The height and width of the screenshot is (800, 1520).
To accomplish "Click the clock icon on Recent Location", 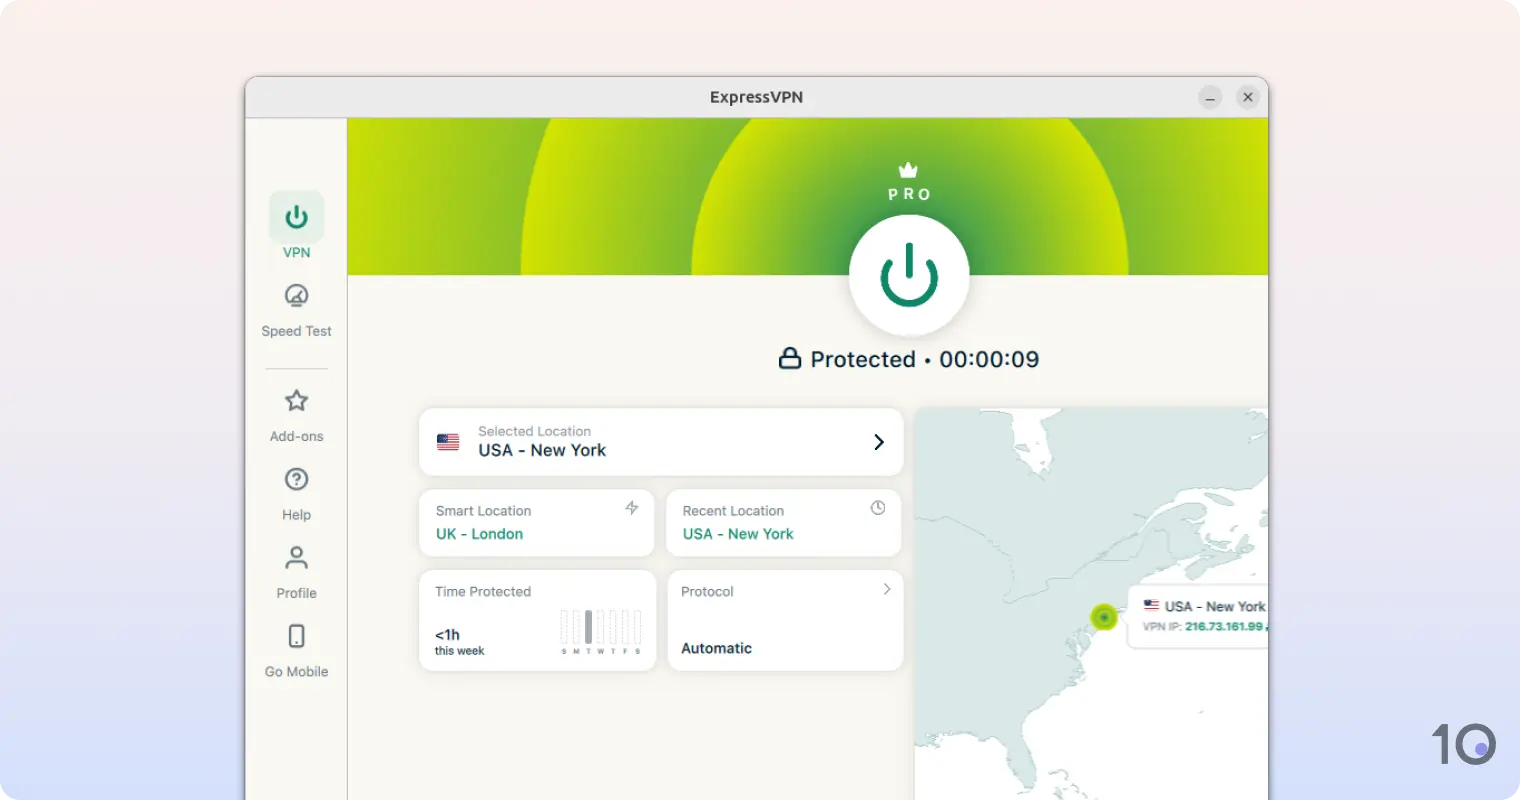I will (x=878, y=508).
